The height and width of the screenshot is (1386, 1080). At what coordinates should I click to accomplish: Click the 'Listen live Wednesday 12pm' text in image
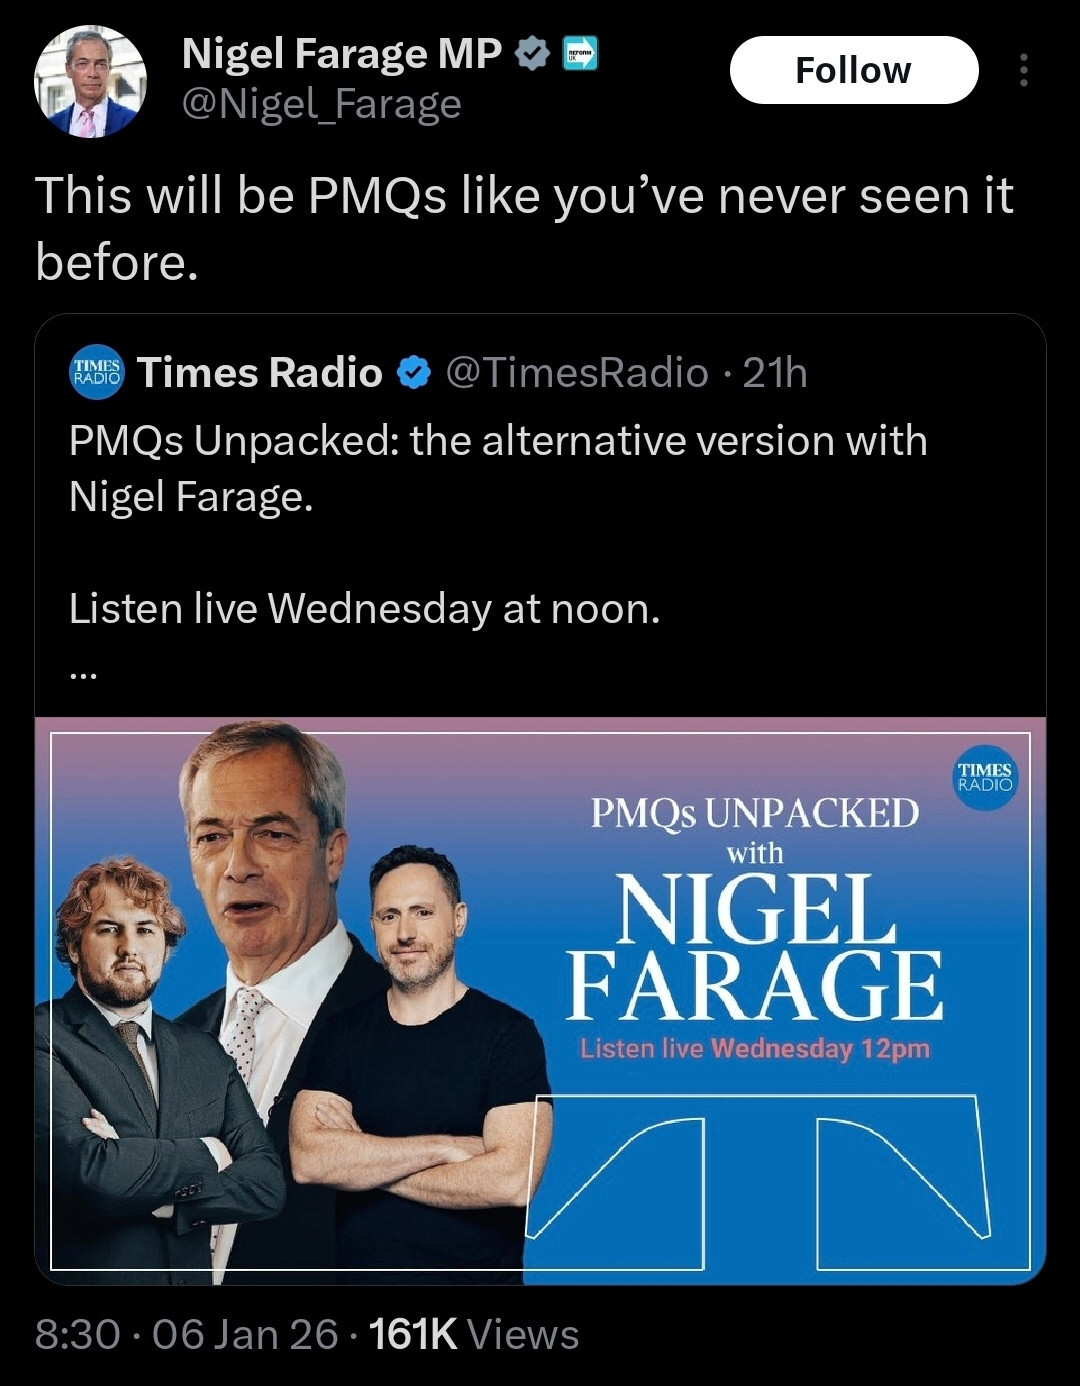tap(755, 1049)
